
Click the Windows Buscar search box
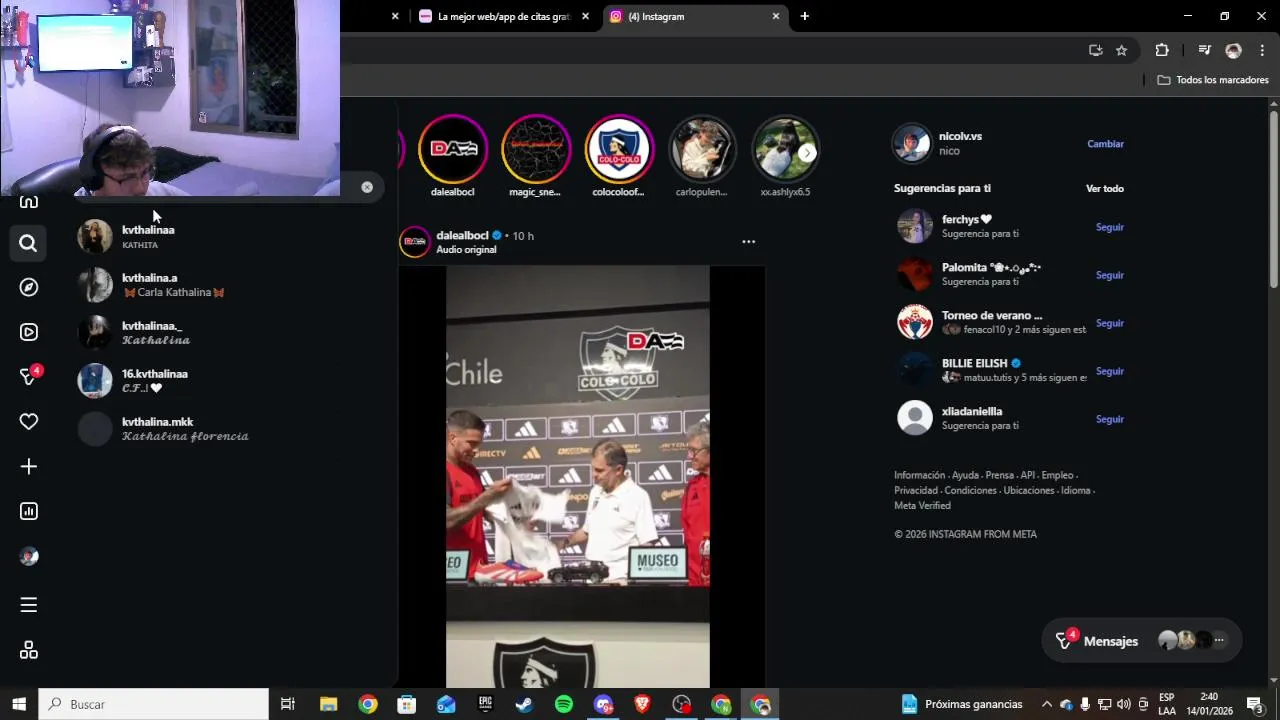tap(153, 704)
